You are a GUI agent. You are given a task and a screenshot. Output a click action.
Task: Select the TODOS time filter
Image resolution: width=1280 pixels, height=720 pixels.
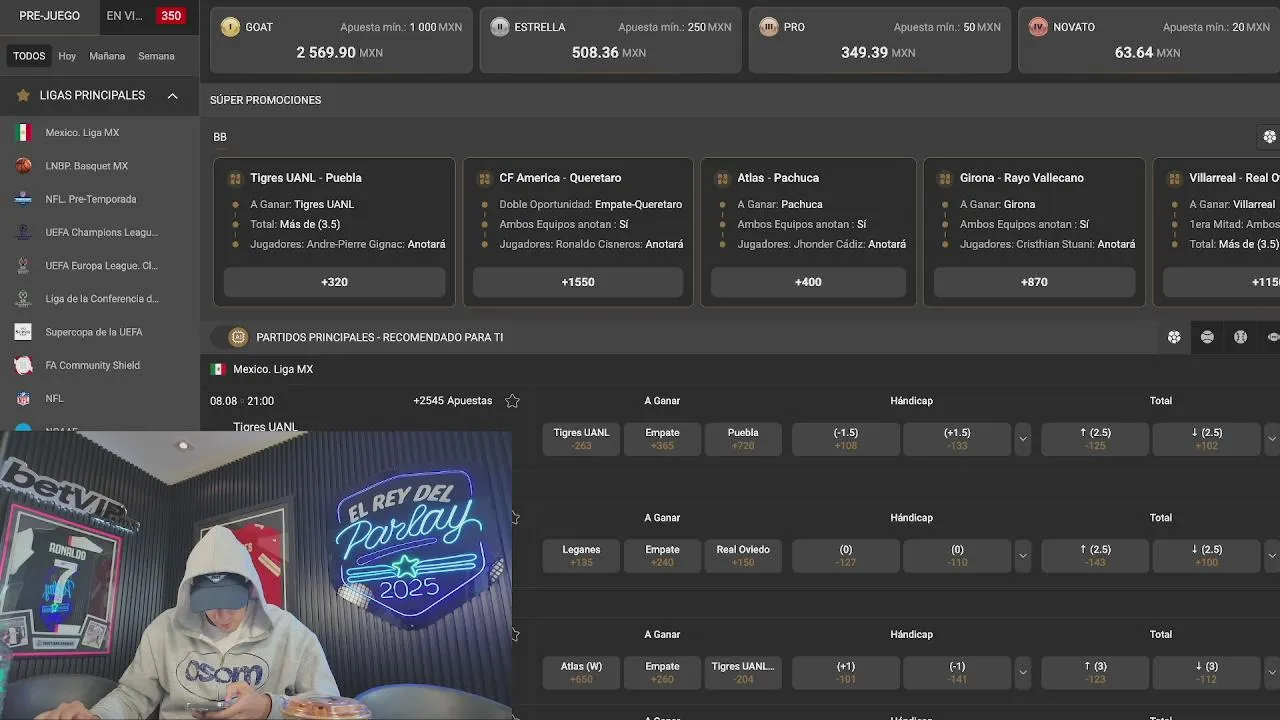pos(29,56)
